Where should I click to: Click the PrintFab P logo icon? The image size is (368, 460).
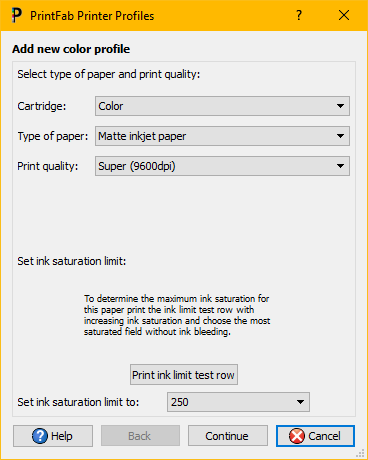16,15
